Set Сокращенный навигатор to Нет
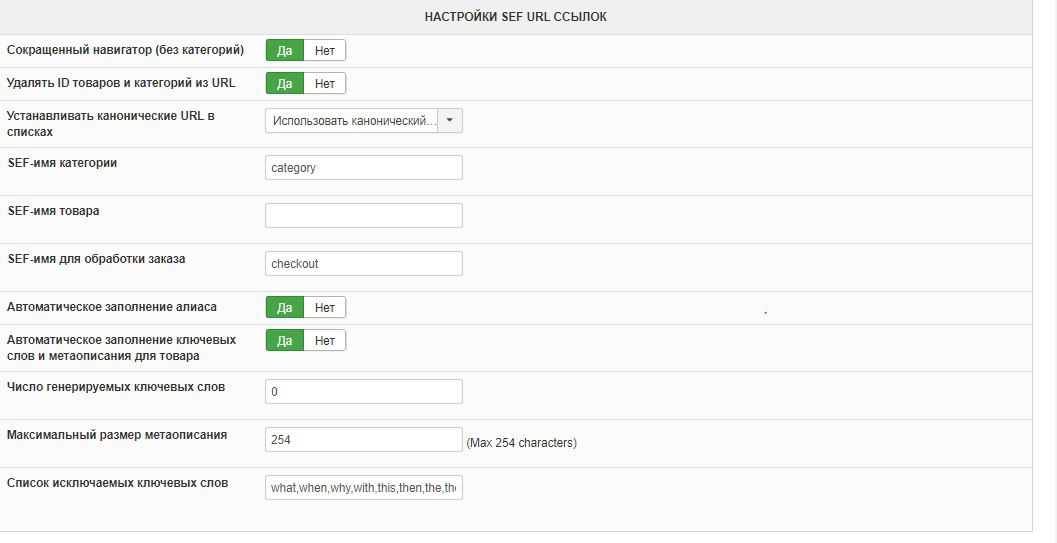This screenshot has height=543, width=1057. pyautogui.click(x=324, y=50)
